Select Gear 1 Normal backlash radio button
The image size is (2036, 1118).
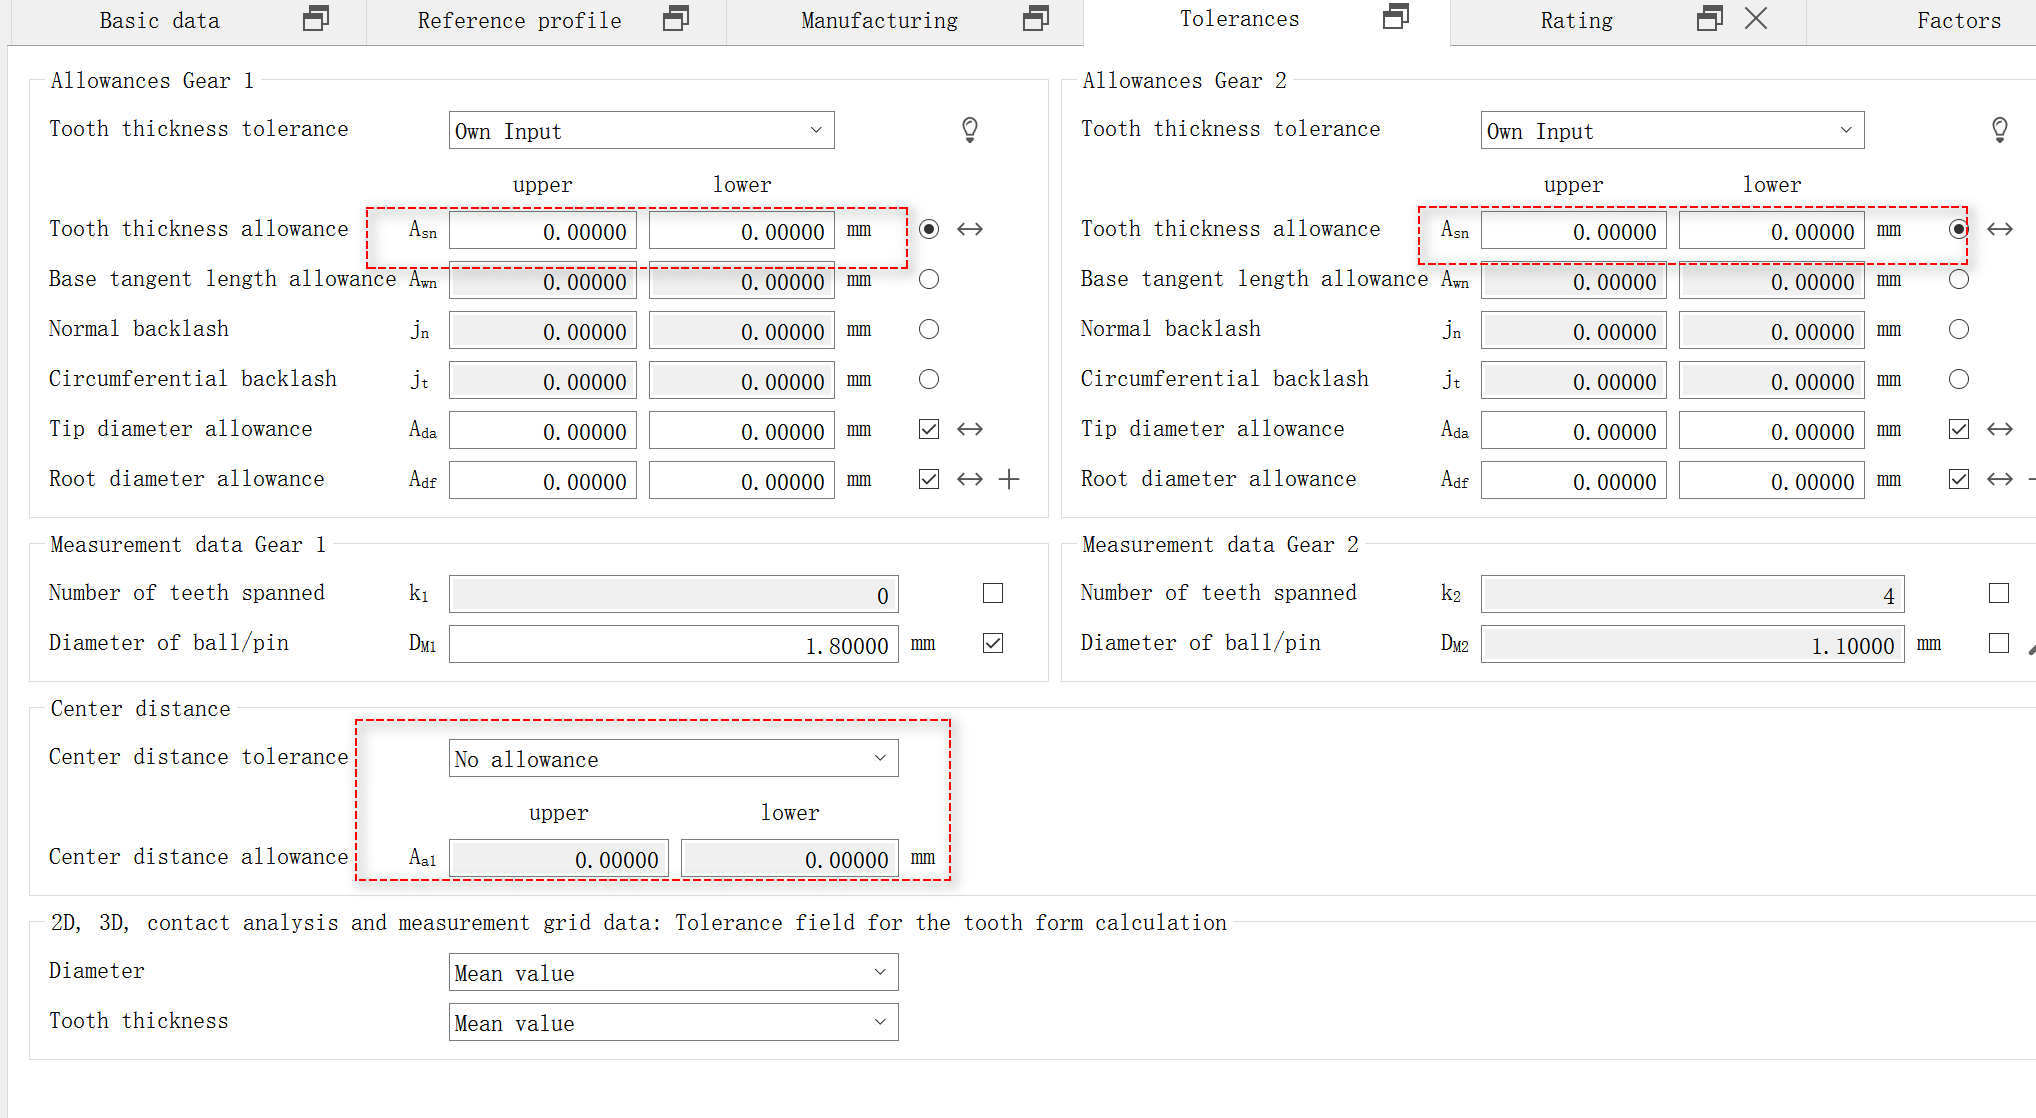tap(929, 330)
